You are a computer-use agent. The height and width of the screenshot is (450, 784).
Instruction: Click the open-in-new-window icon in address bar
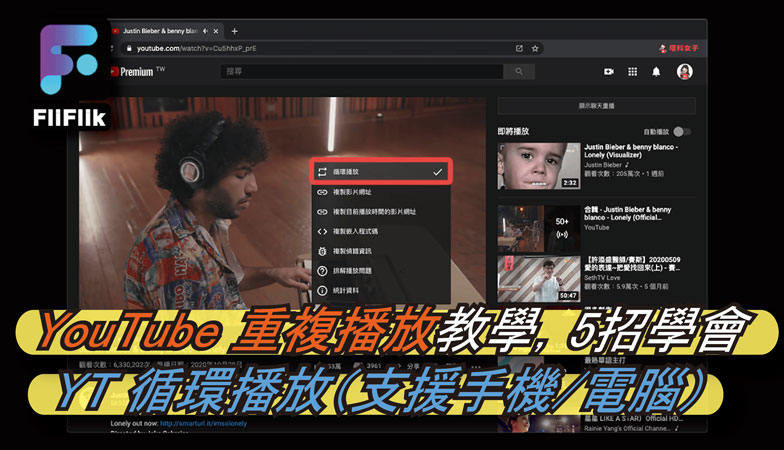[520, 48]
